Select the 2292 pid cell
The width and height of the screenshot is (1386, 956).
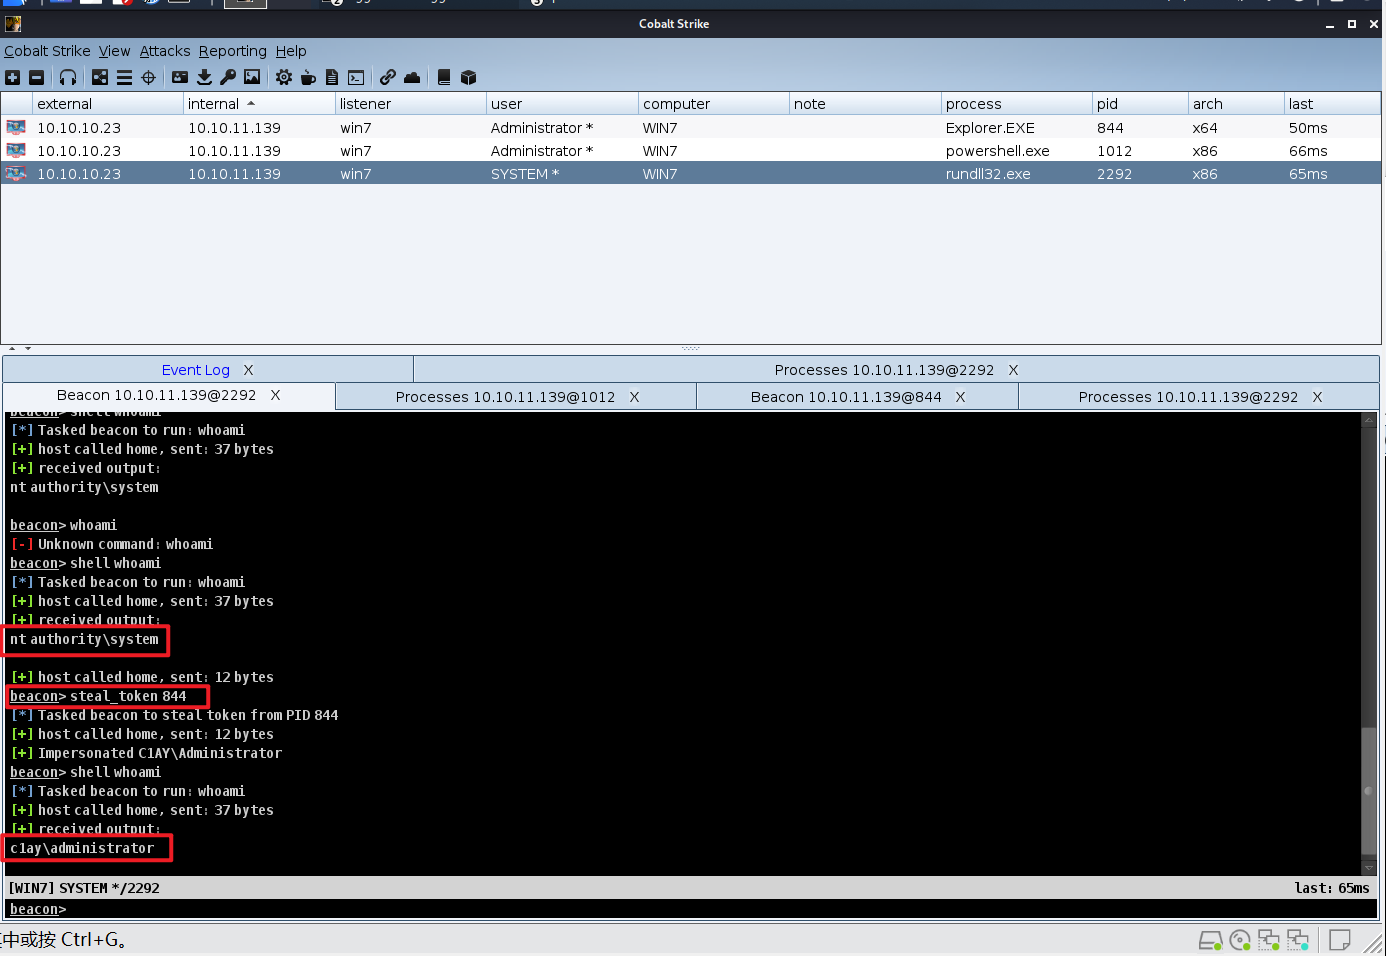tap(1140, 173)
